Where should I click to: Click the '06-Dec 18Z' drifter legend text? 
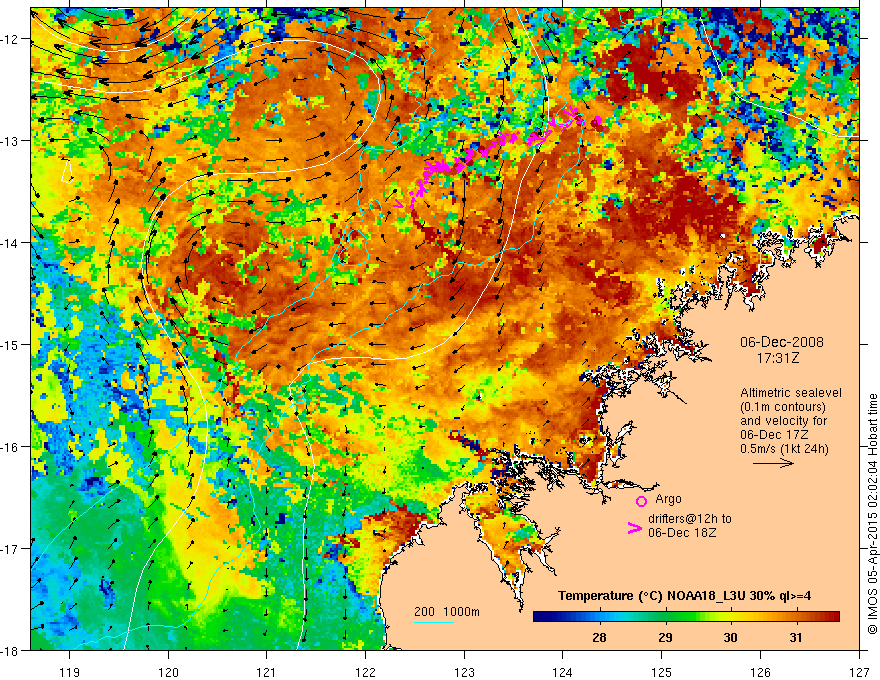[682, 533]
